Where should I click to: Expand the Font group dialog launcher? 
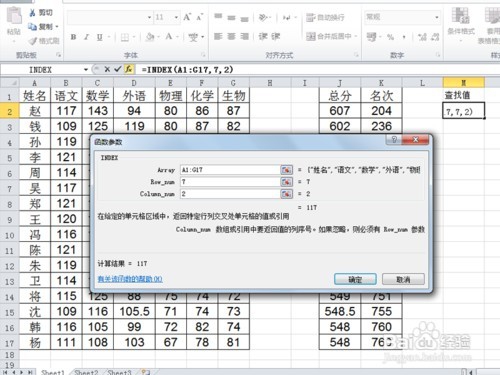click(x=203, y=55)
